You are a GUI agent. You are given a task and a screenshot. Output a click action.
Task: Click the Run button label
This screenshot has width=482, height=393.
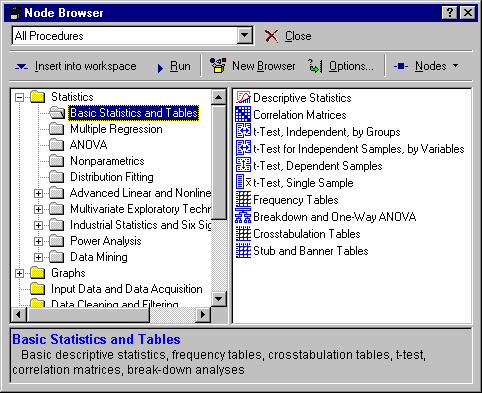180,66
